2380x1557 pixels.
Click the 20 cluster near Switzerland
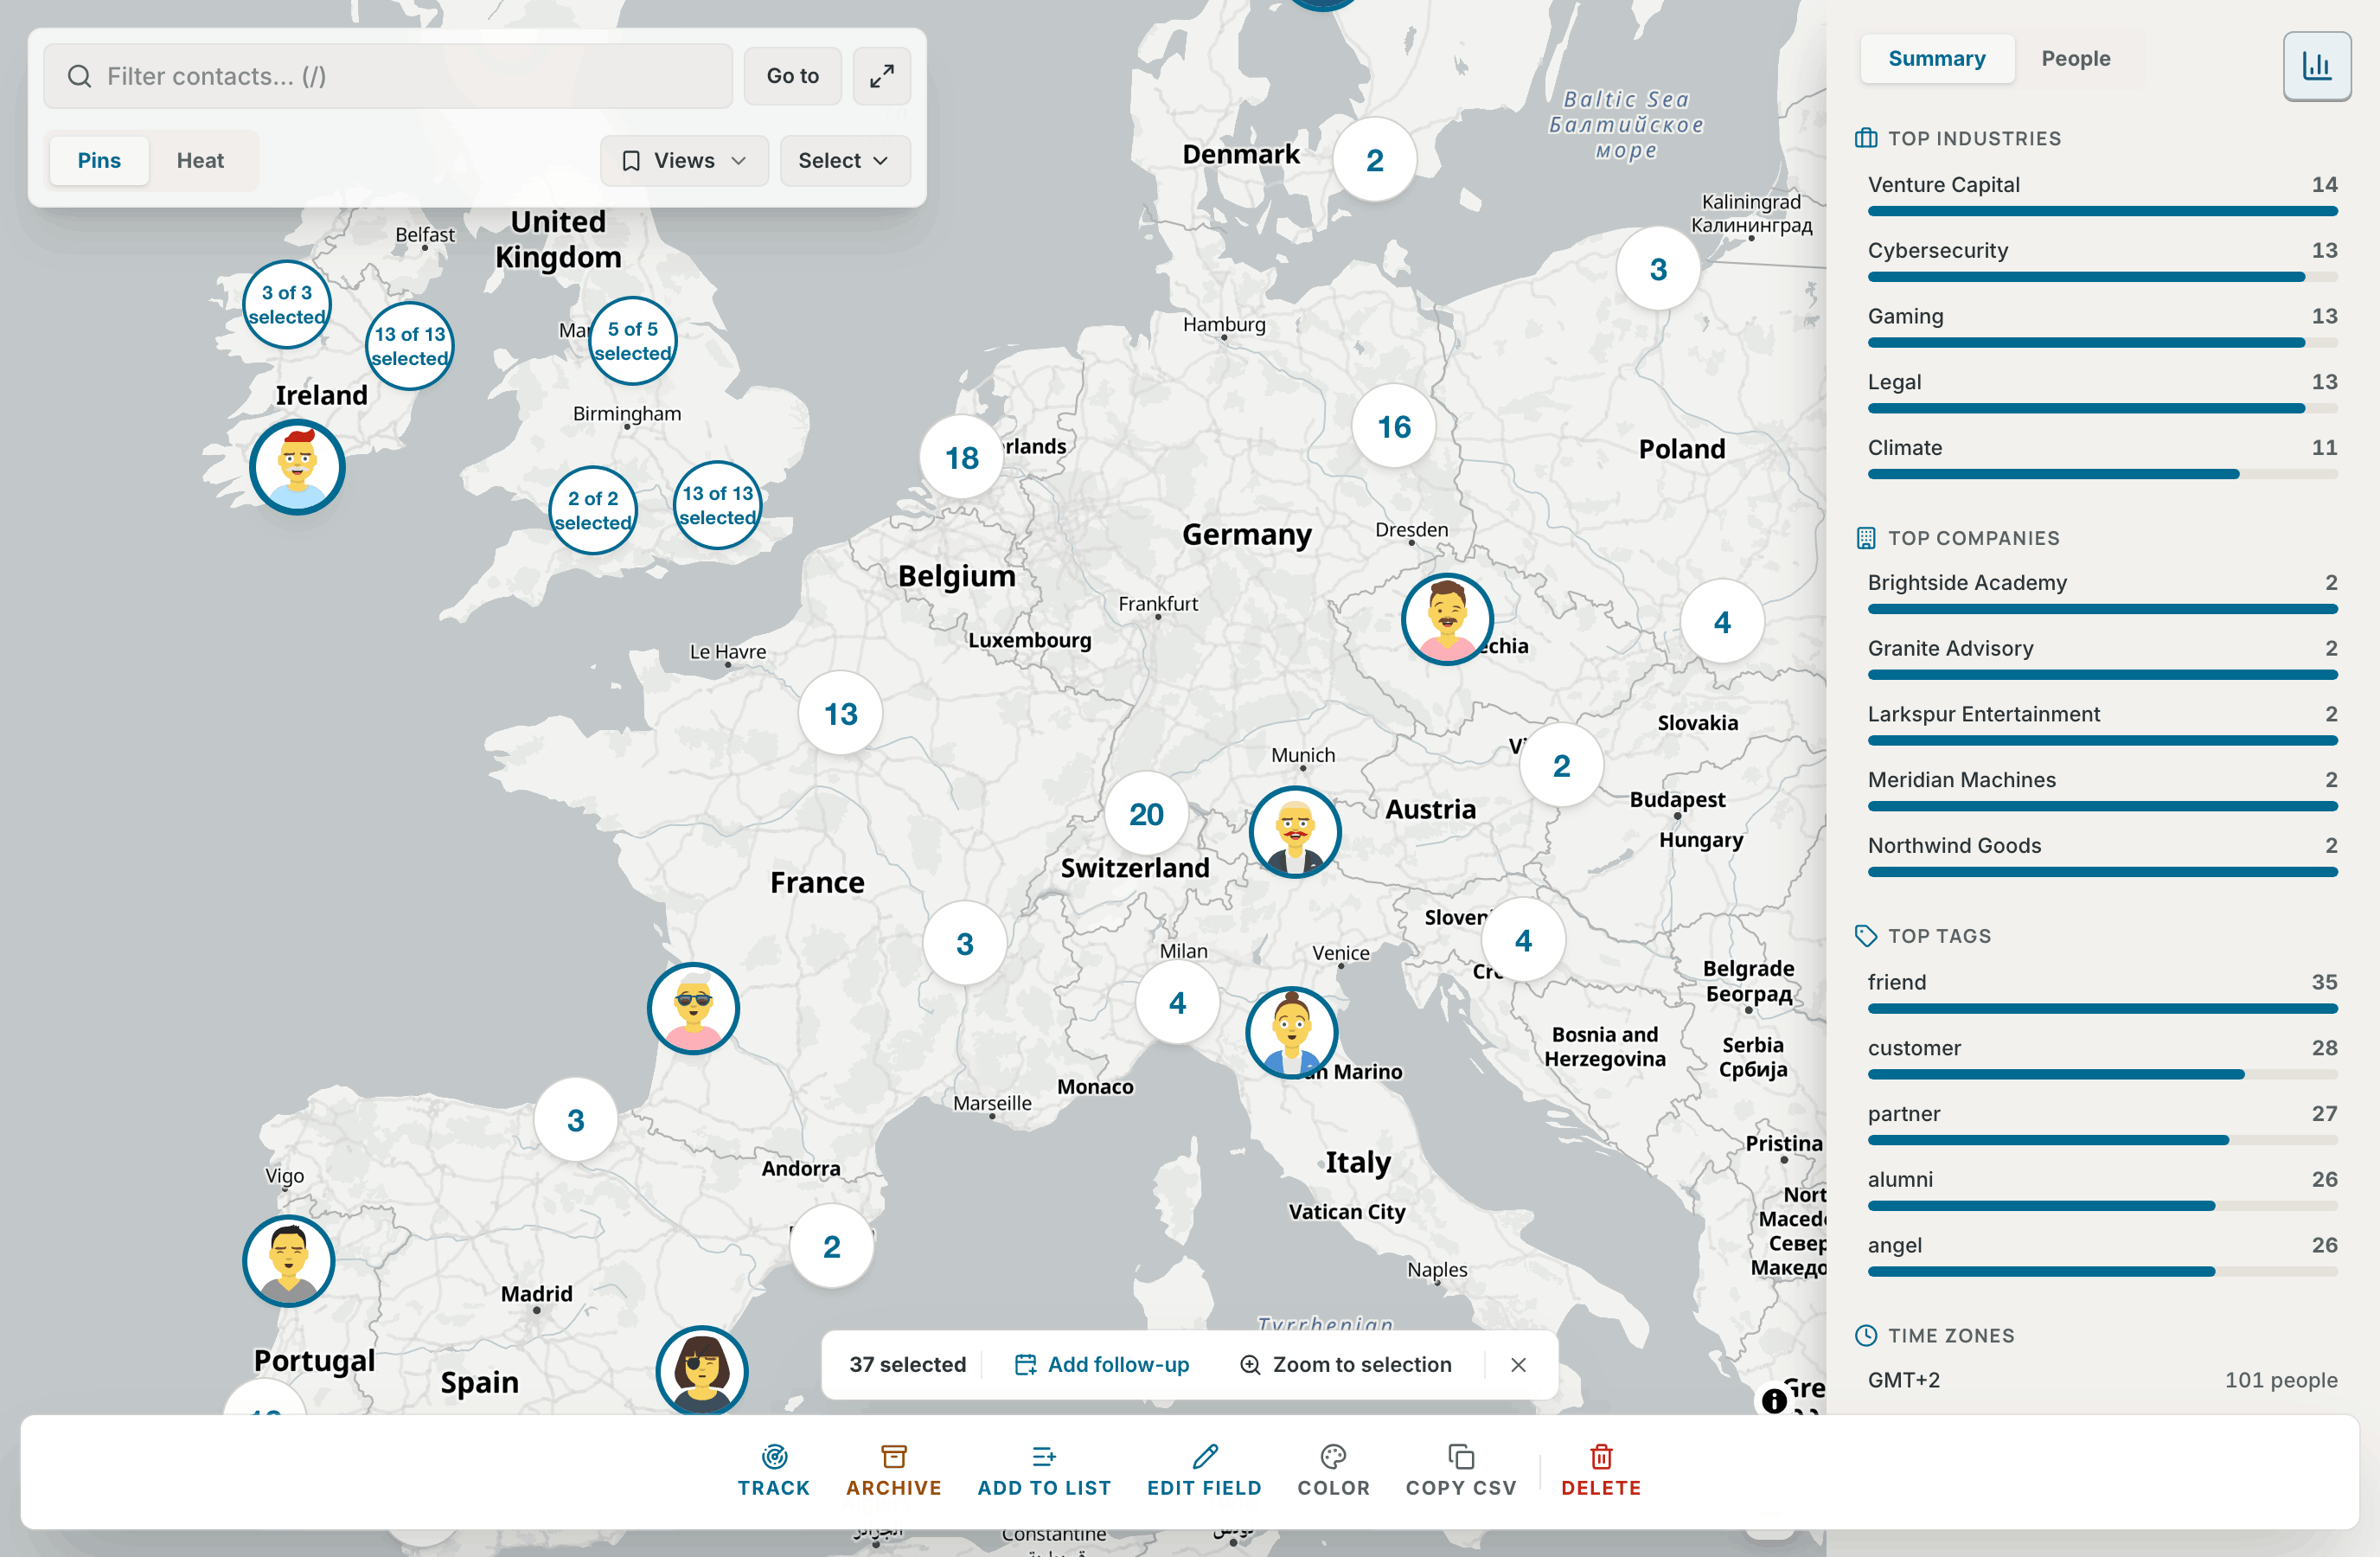pos(1146,814)
